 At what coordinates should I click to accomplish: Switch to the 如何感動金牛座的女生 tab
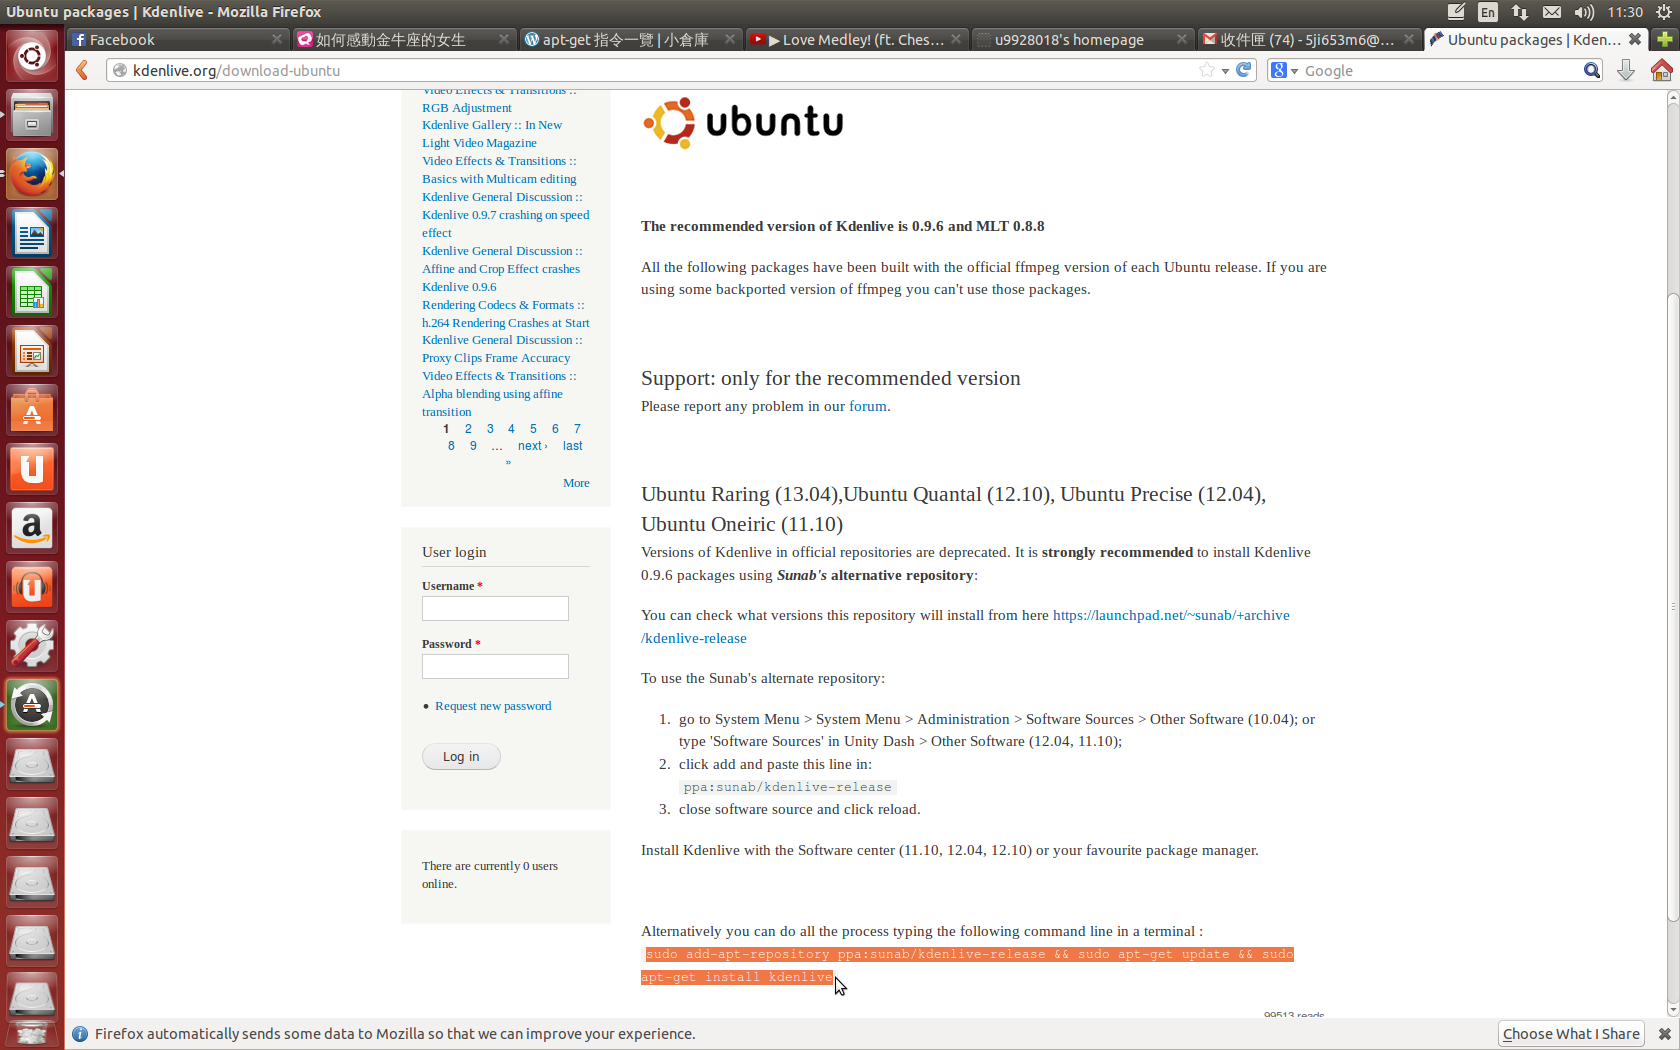[x=404, y=39]
